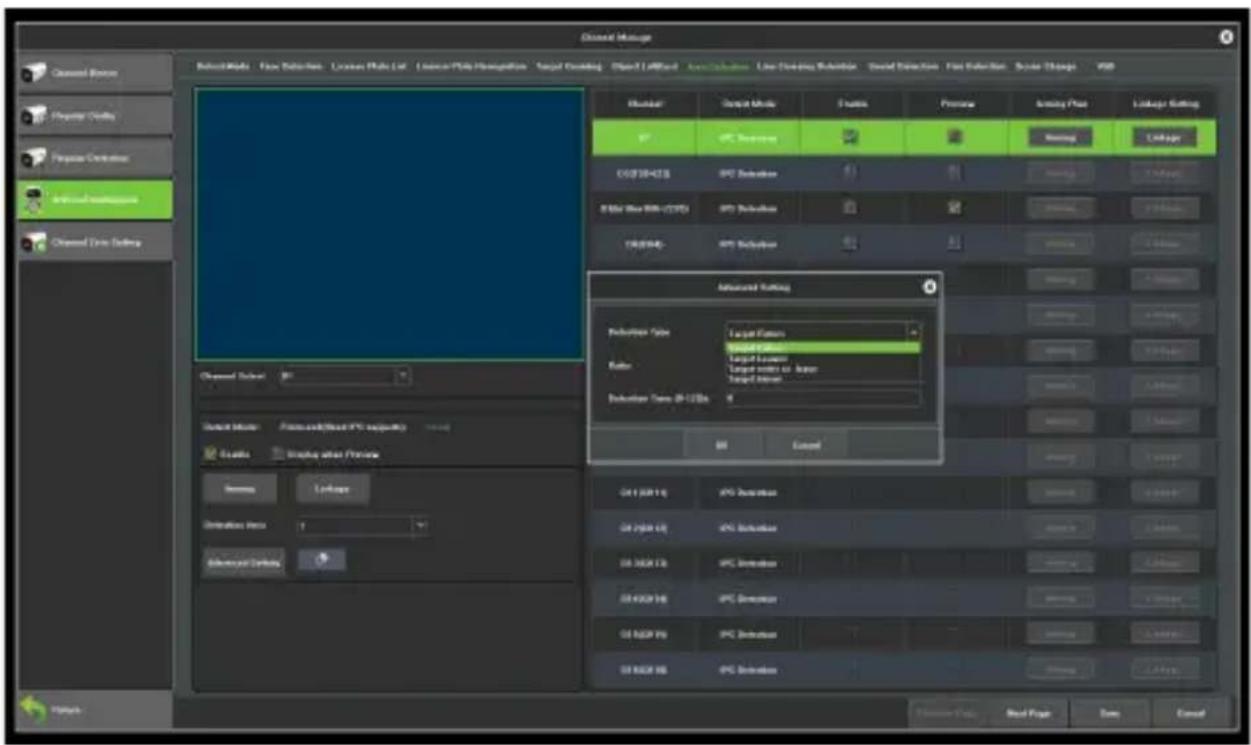Open the Channel Zero Setting sidebar item

tap(95, 242)
